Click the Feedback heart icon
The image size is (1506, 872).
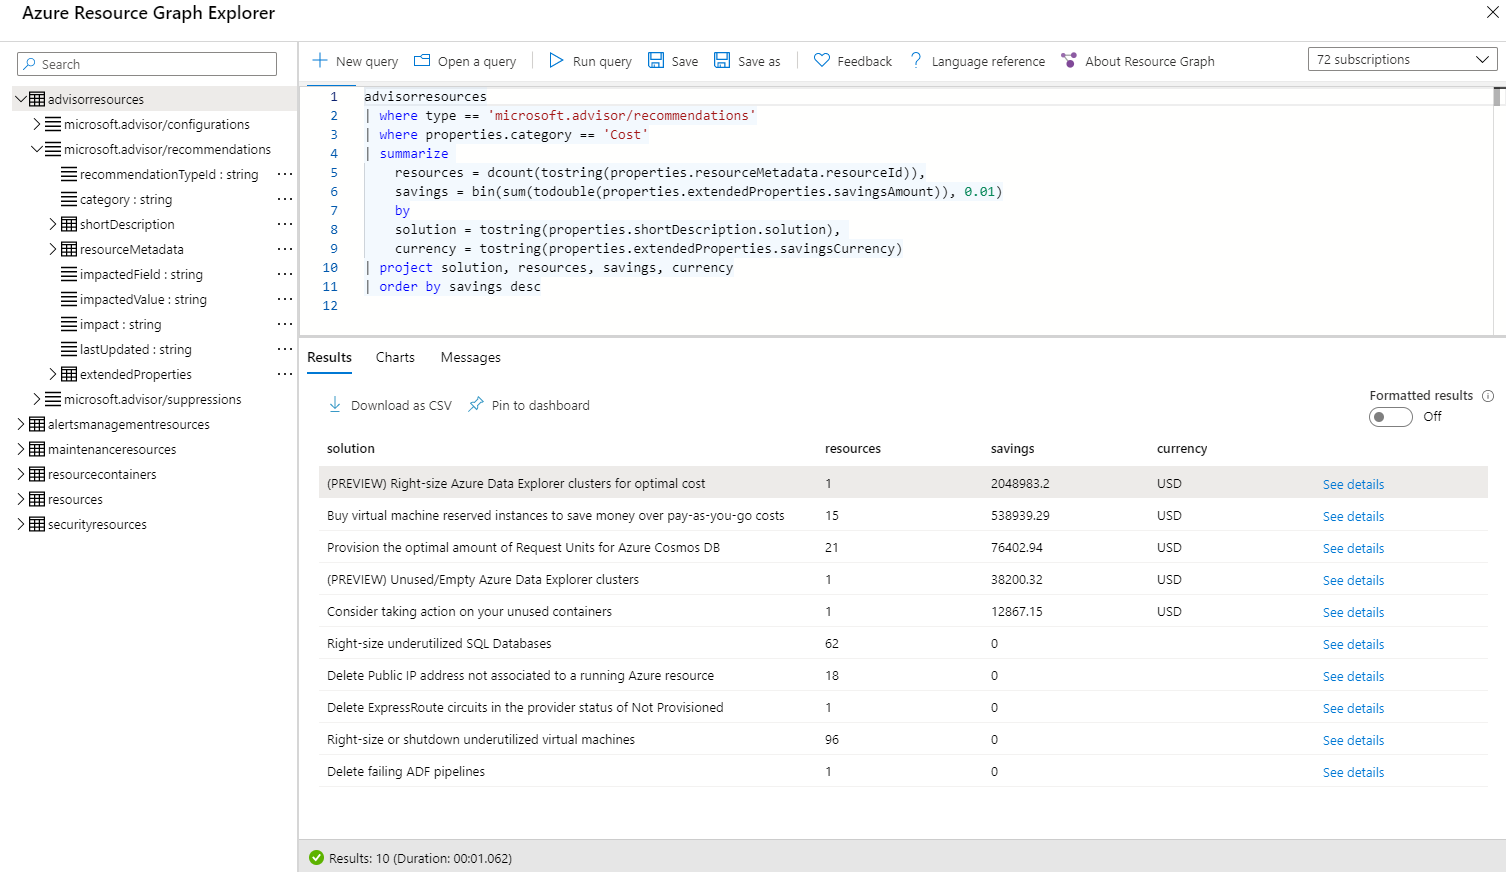click(x=822, y=60)
